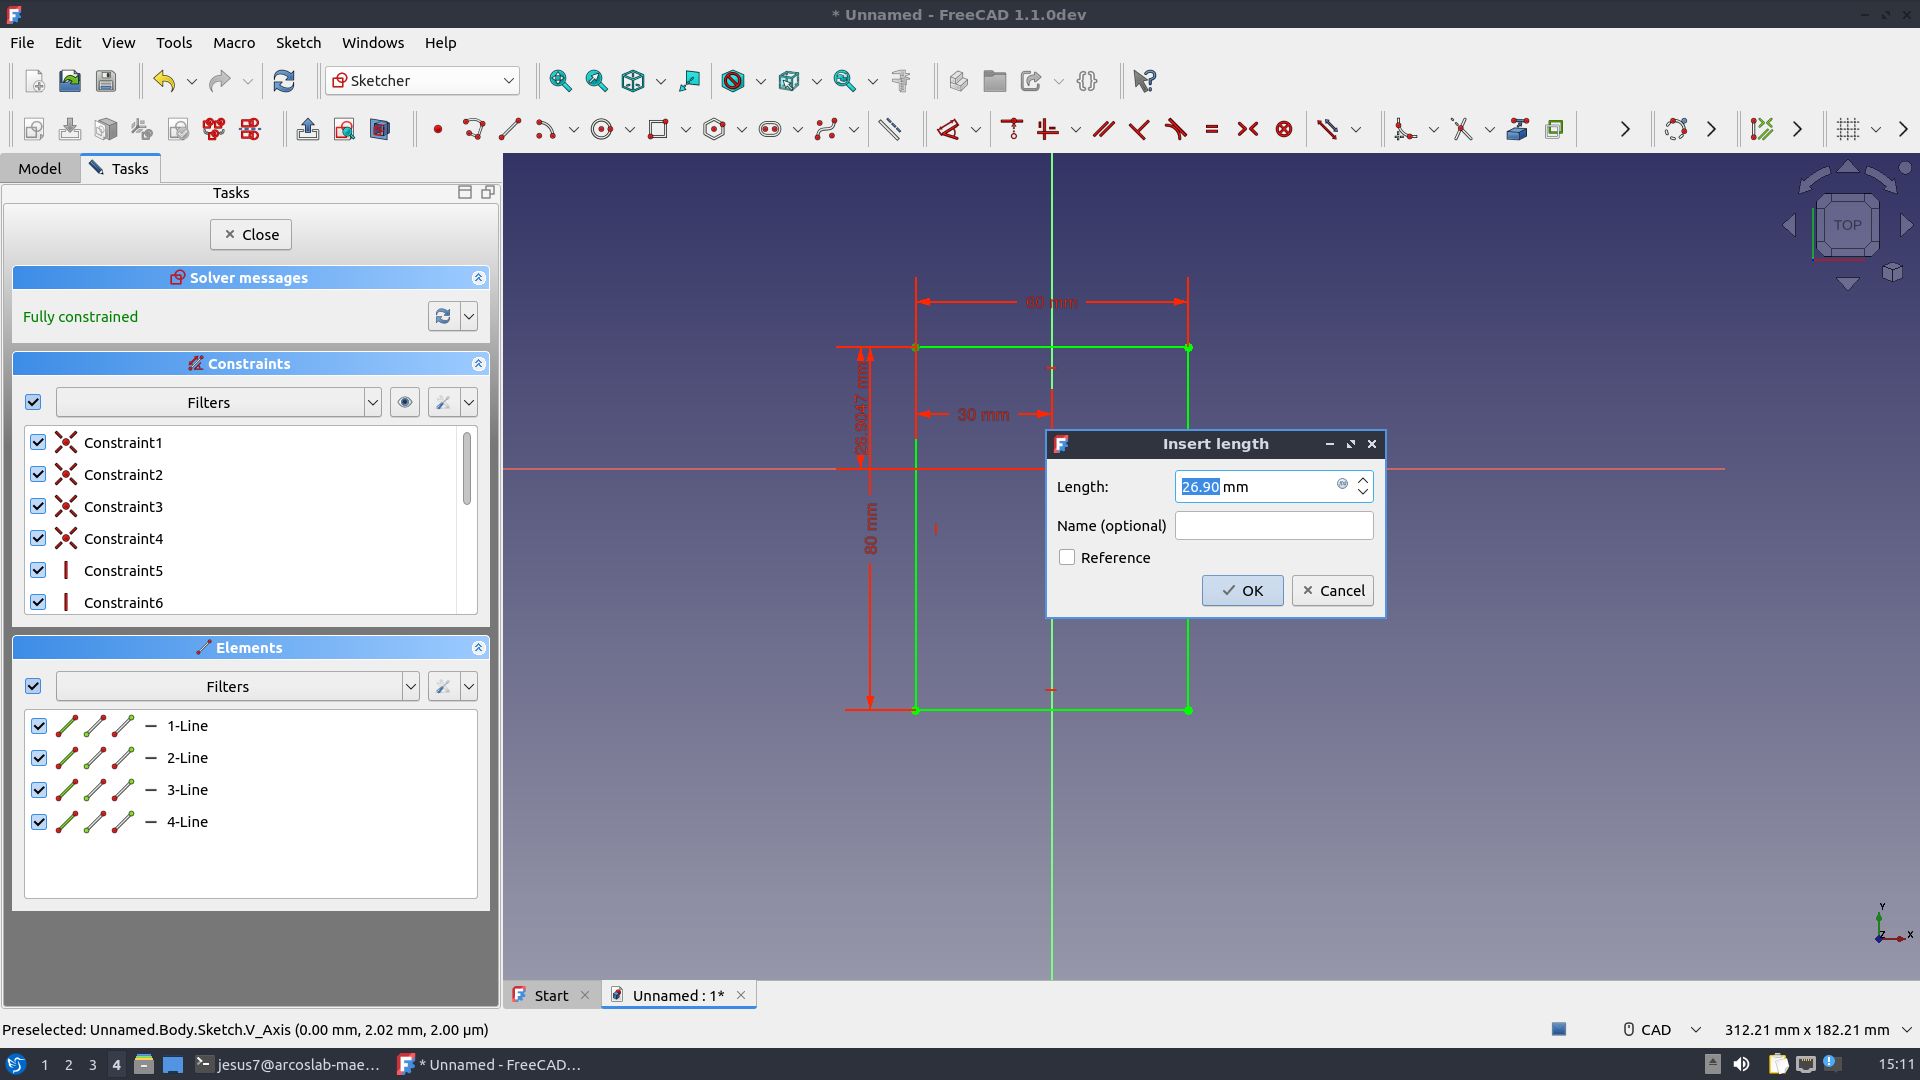Click the Dimension constraint tool
Image resolution: width=1920 pixels, height=1080 pixels.
(948, 129)
